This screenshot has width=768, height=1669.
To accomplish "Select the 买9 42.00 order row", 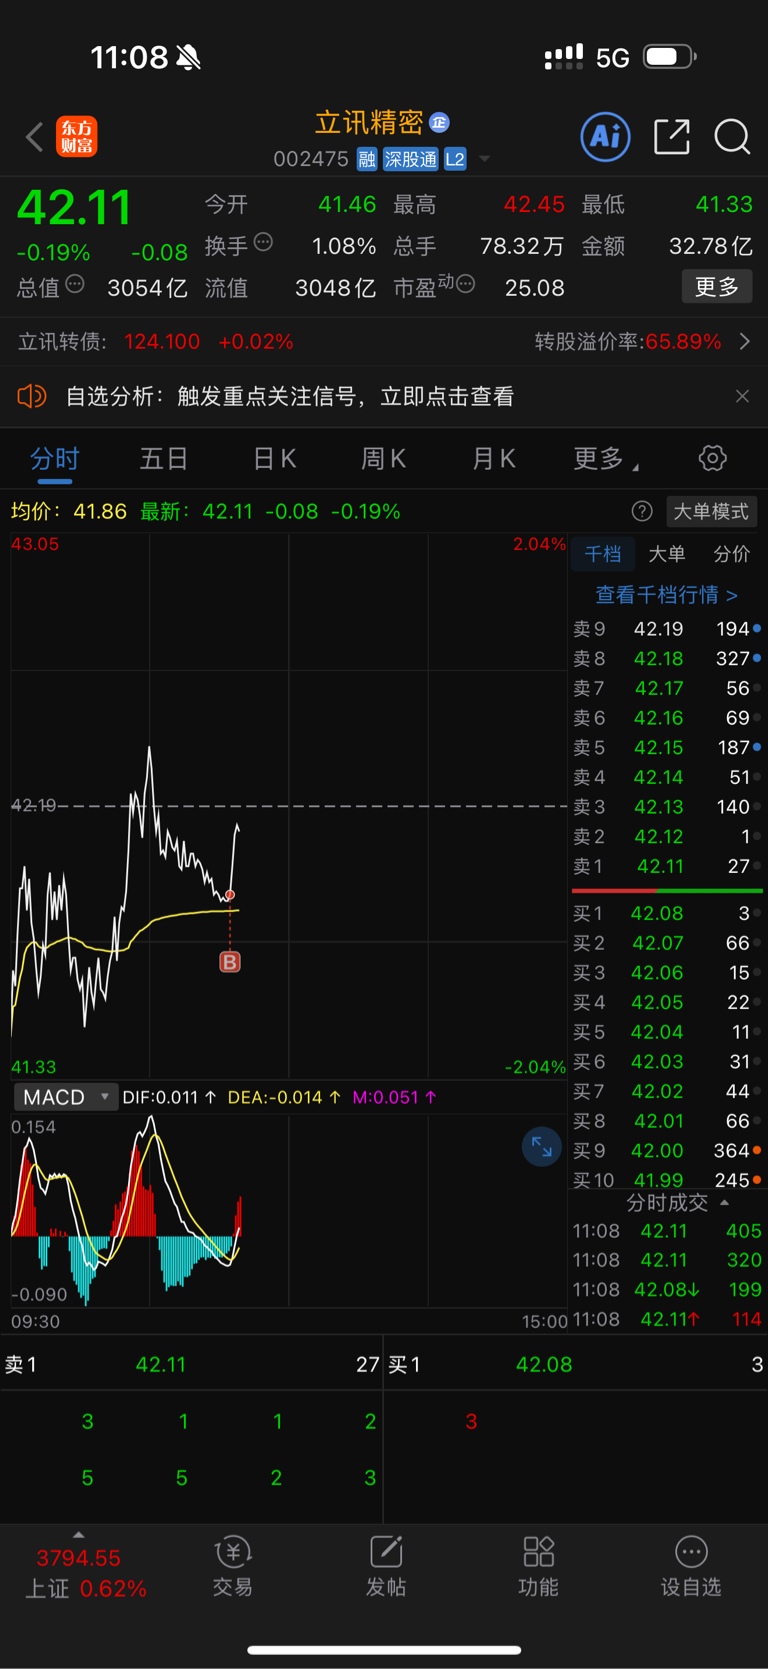I will click(667, 1151).
